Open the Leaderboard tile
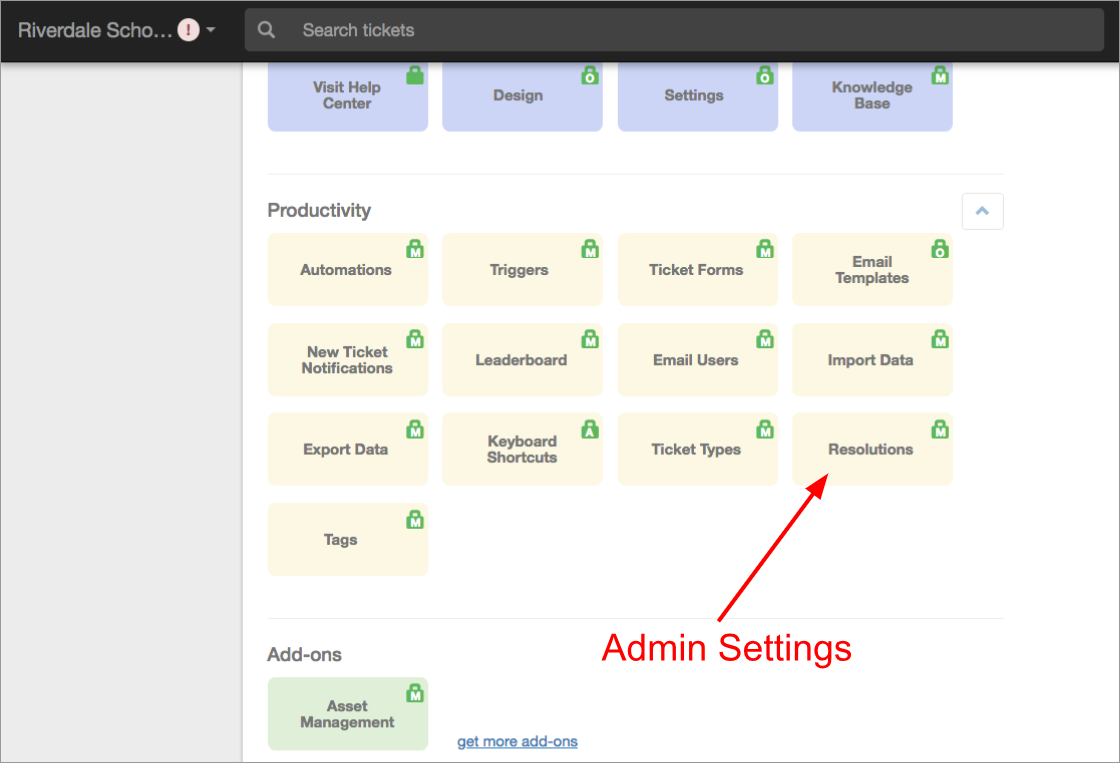 click(x=521, y=360)
